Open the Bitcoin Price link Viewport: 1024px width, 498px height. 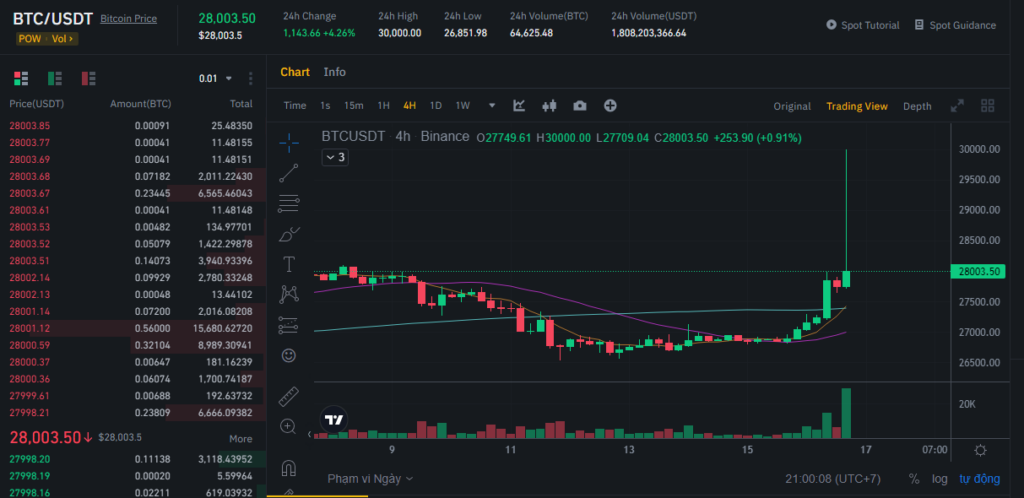pos(129,19)
